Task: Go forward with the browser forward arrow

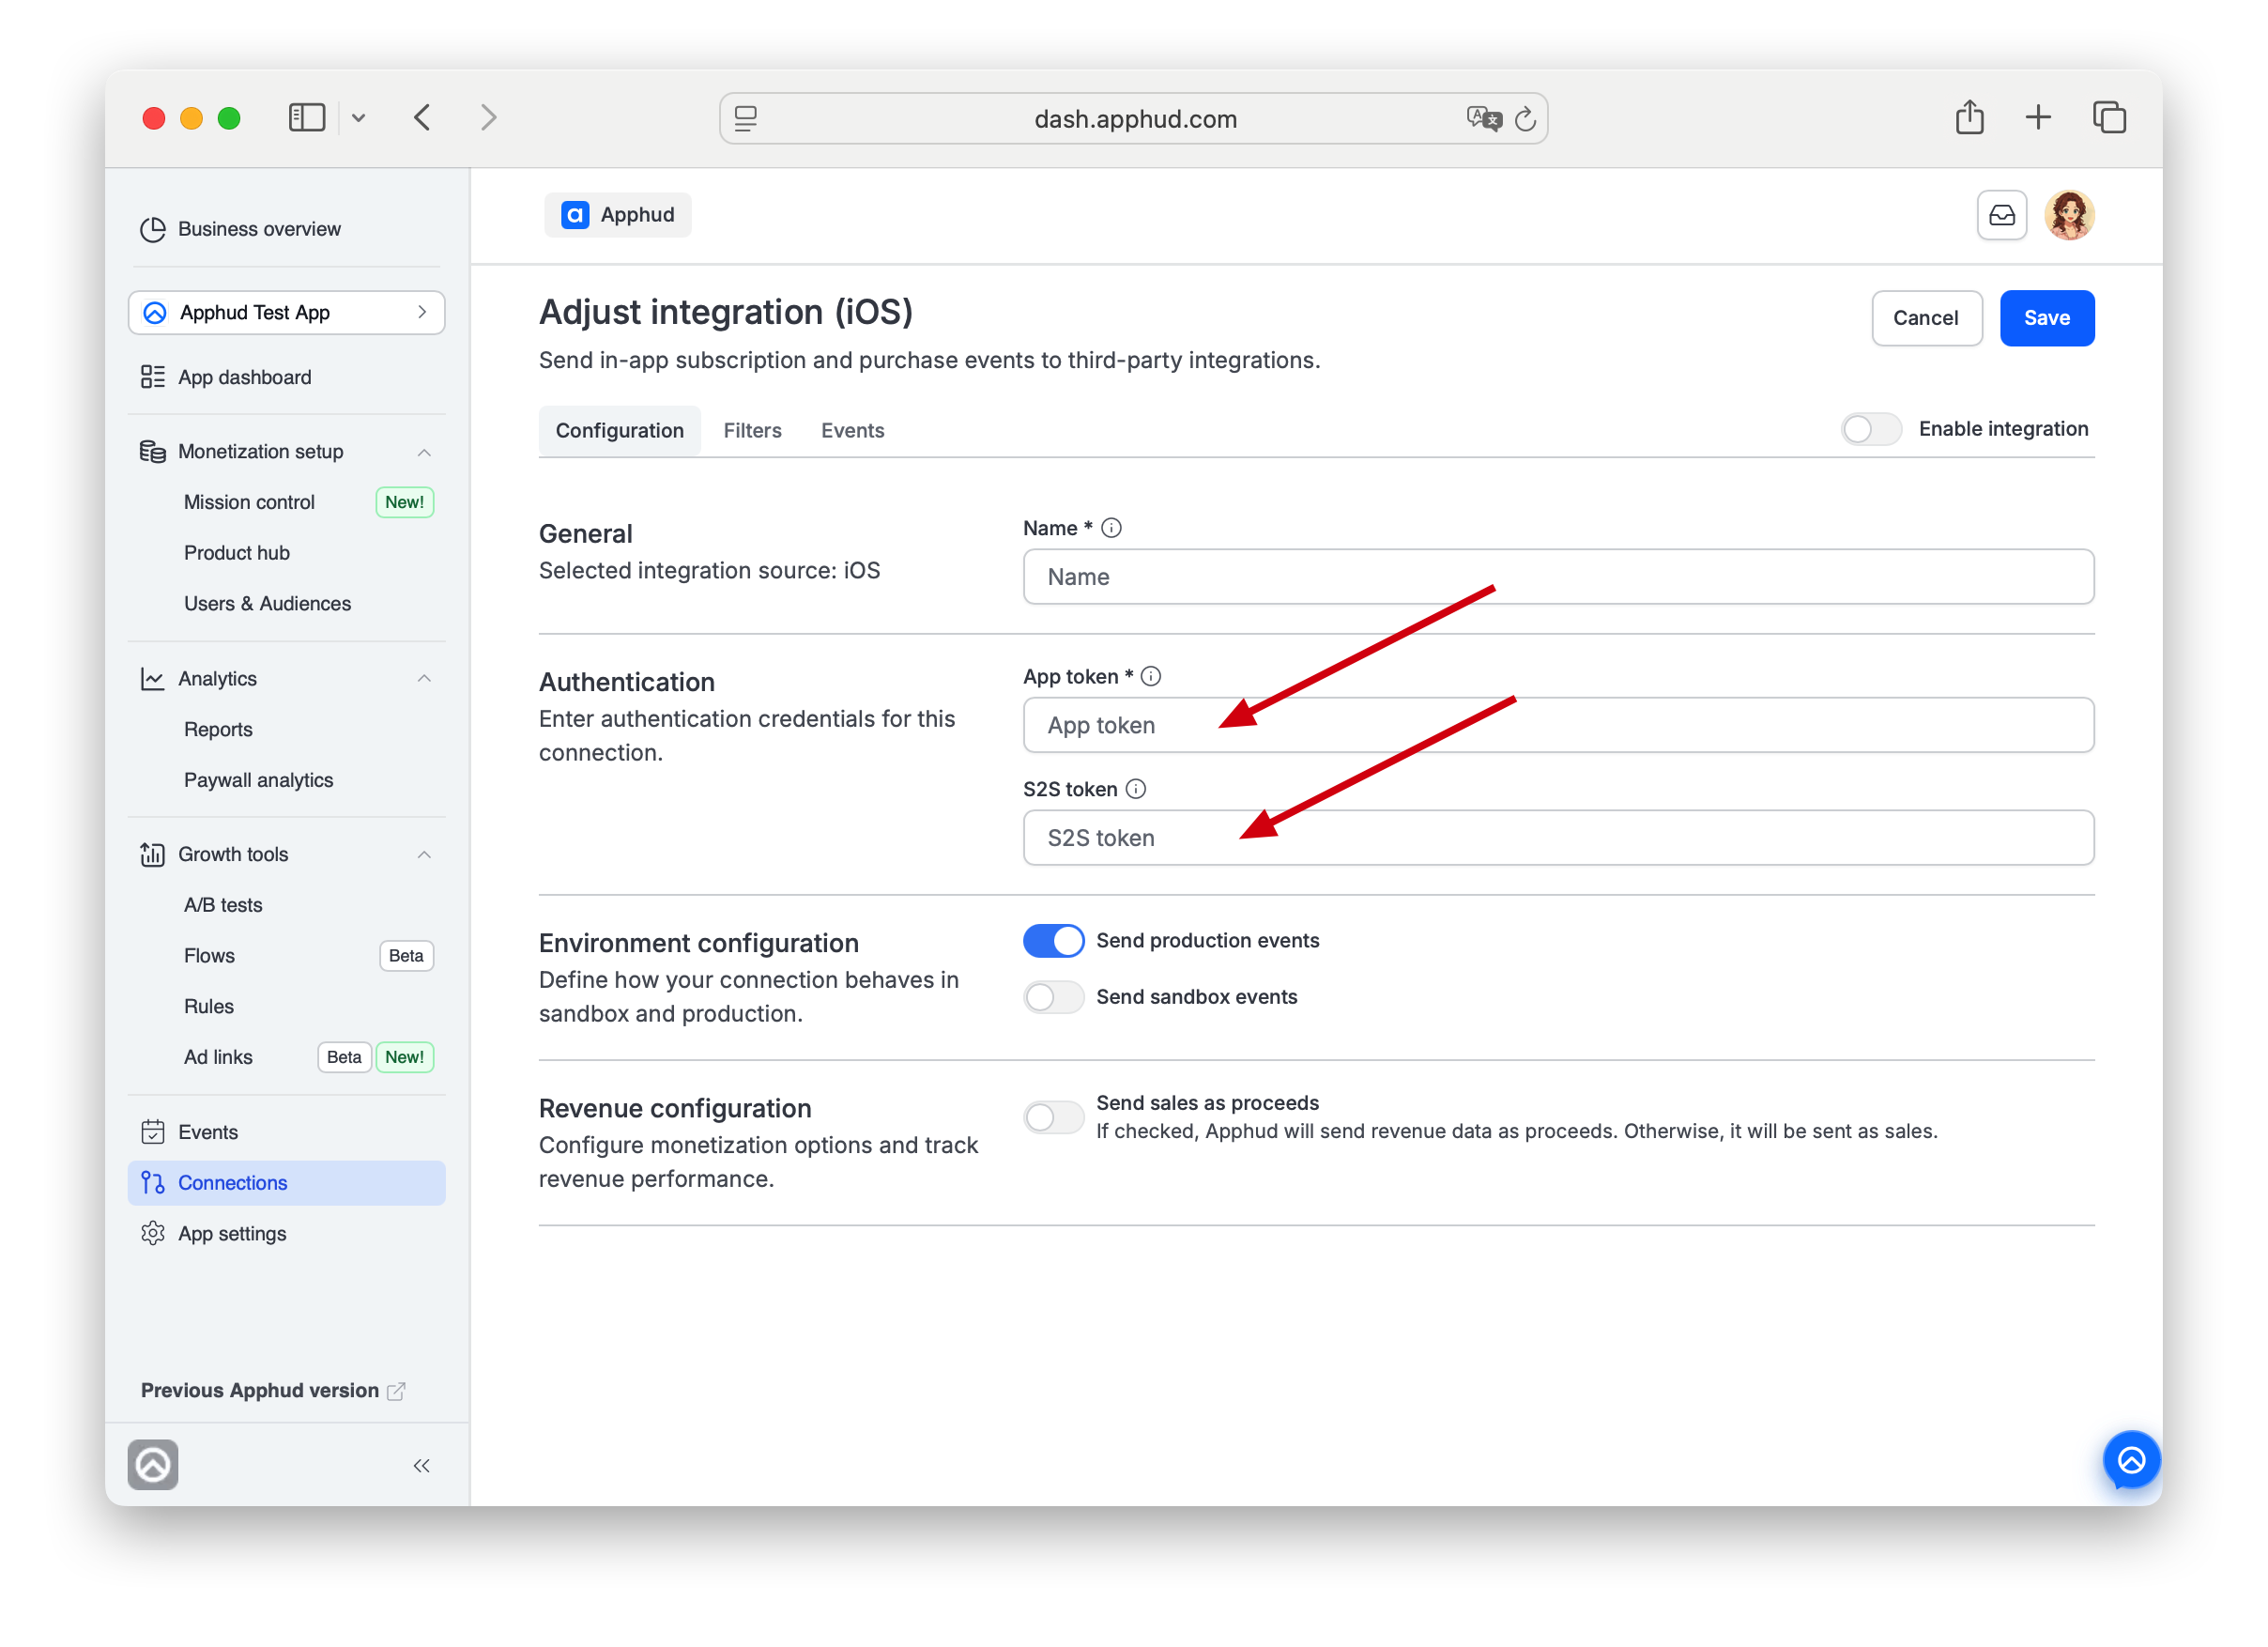Action: 488,118
